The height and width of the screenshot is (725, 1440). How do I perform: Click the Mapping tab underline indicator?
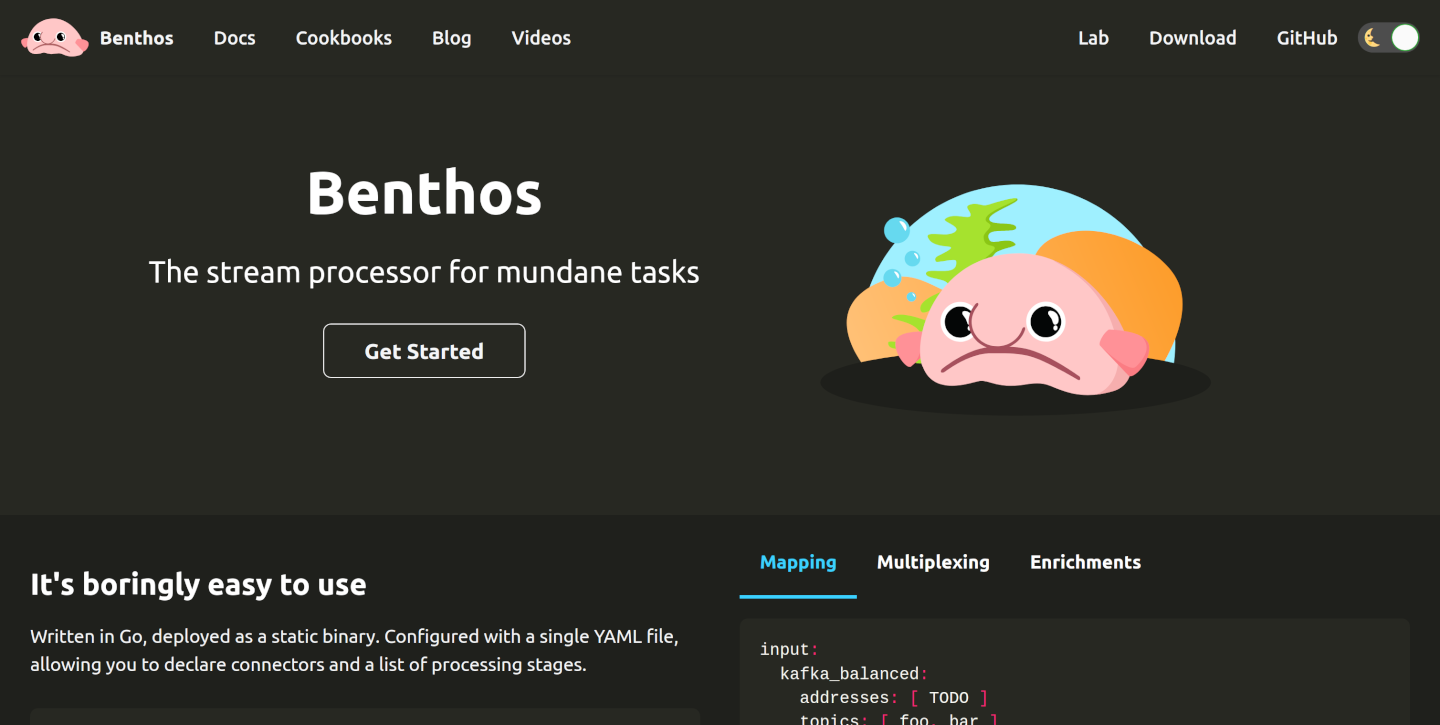point(797,594)
